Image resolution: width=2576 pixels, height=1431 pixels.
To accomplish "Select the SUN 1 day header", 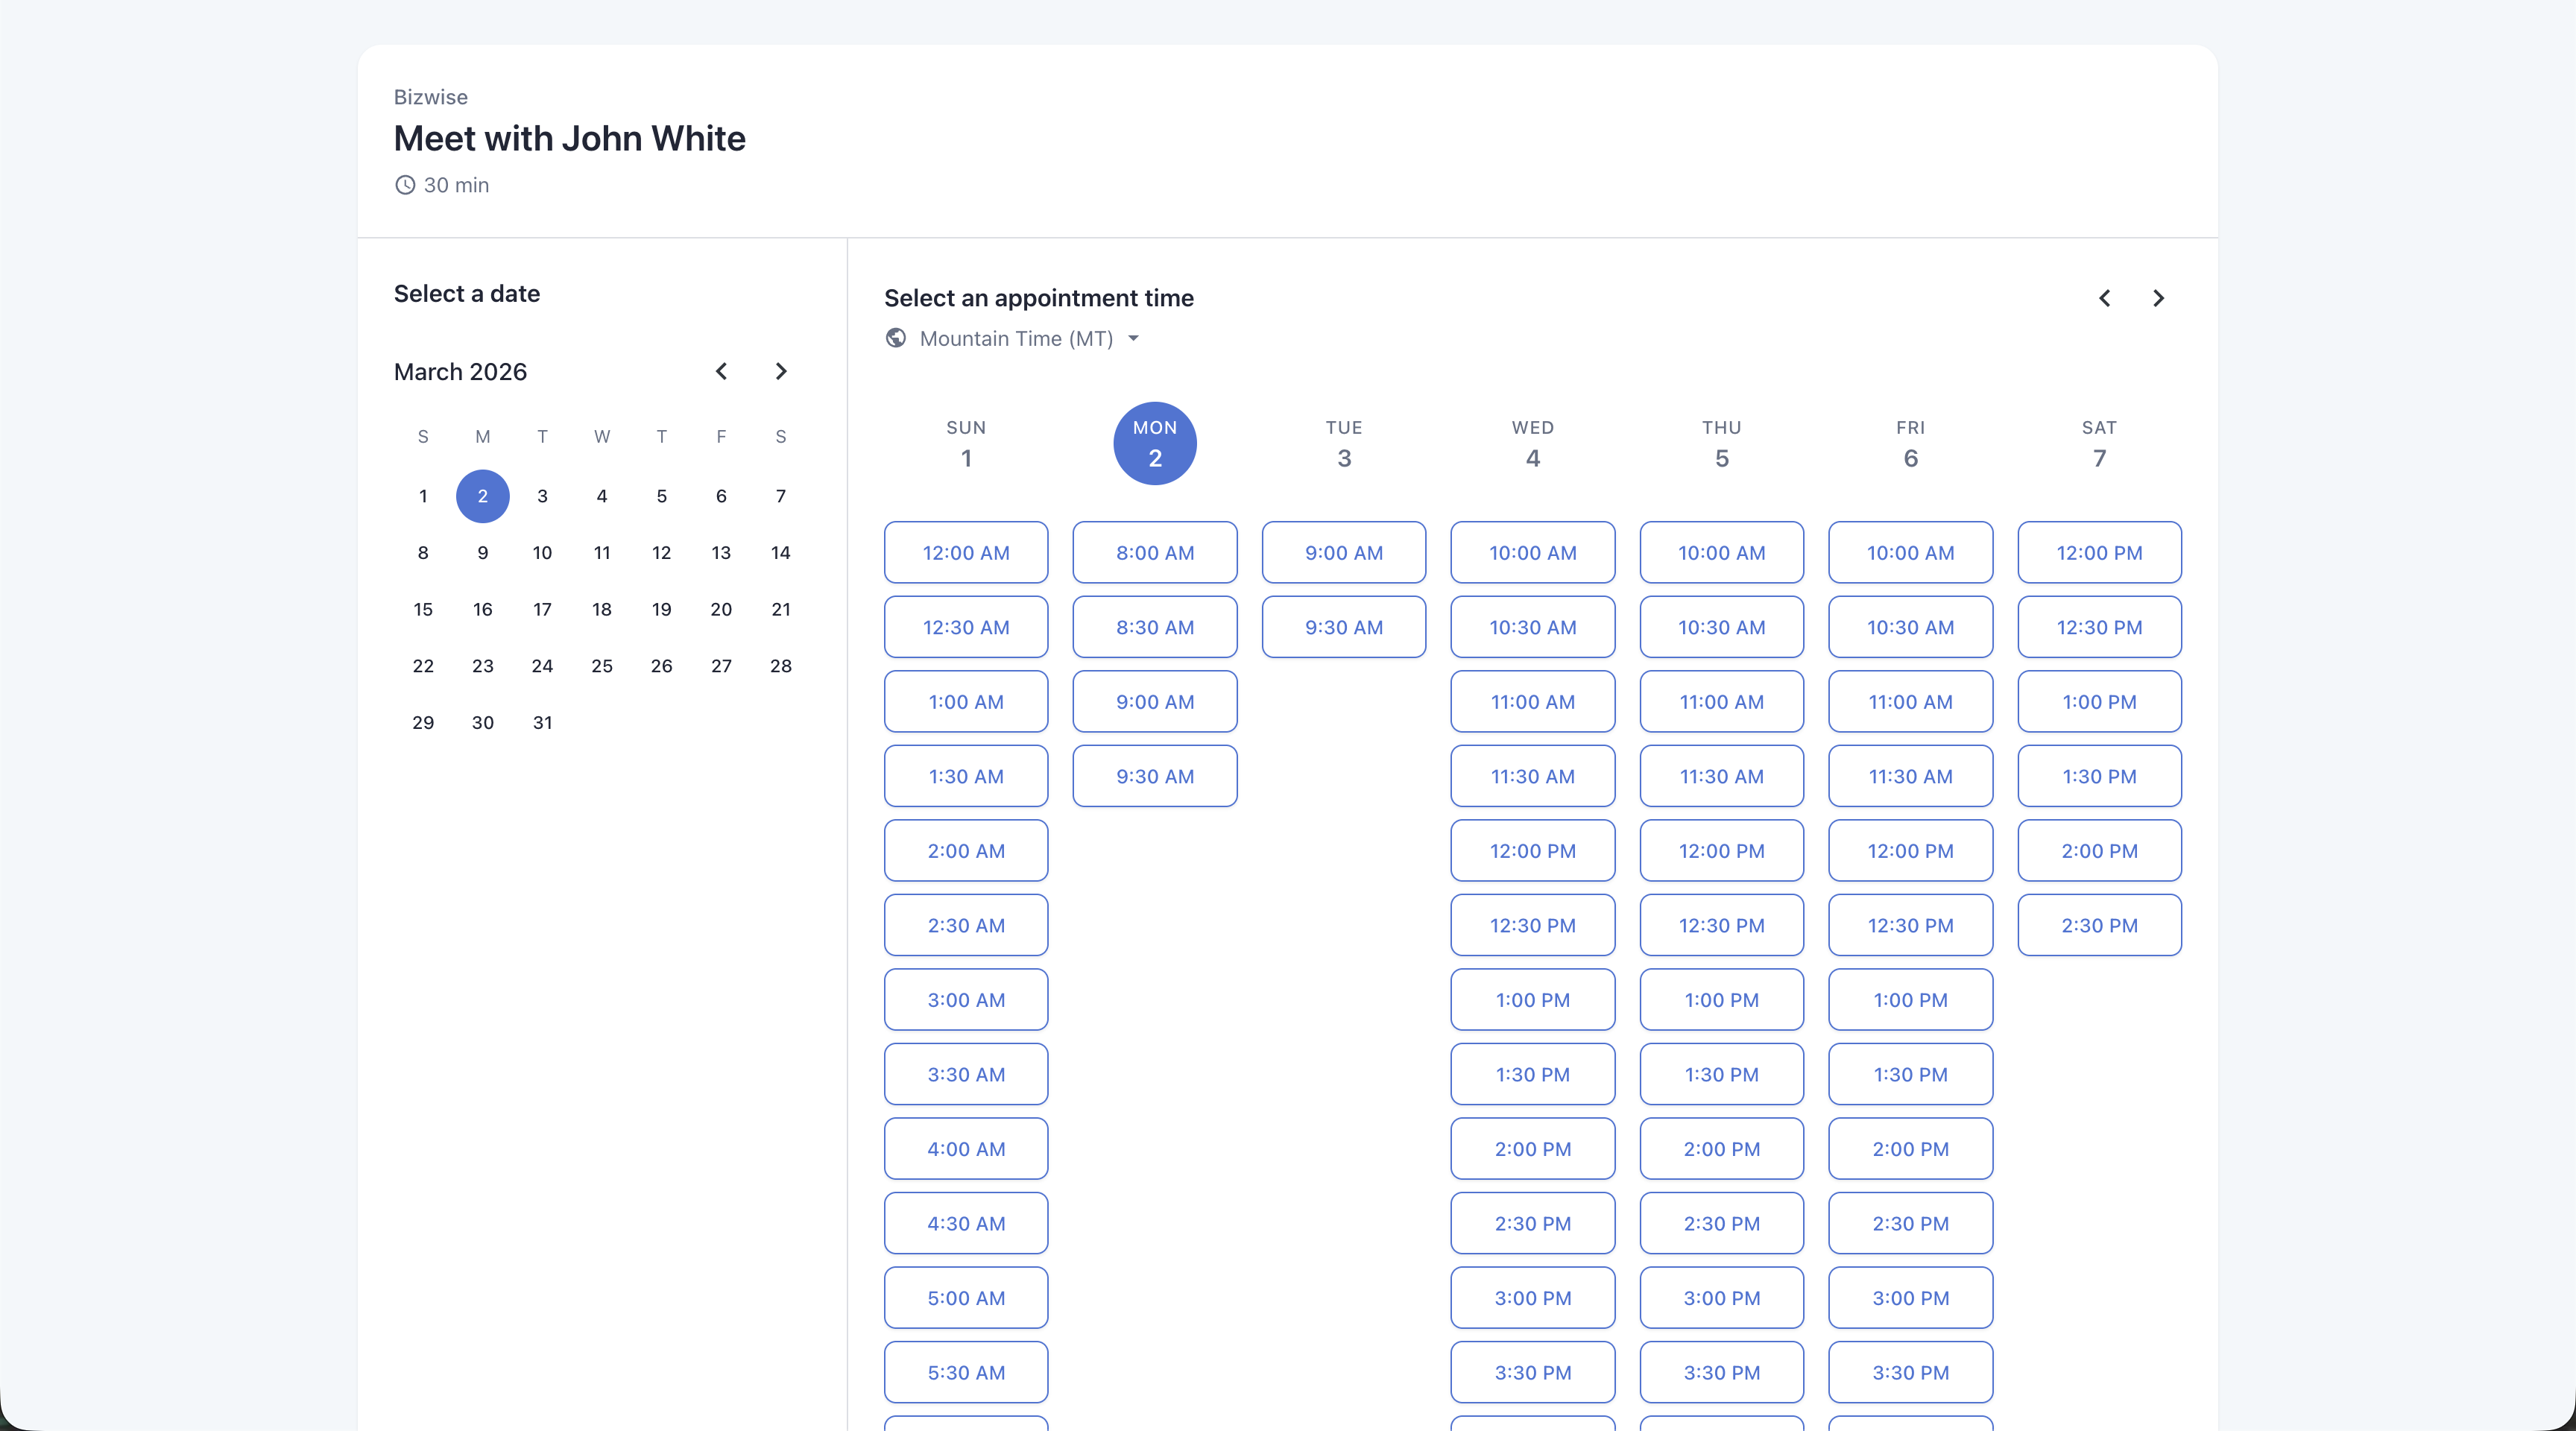I will pos(966,444).
